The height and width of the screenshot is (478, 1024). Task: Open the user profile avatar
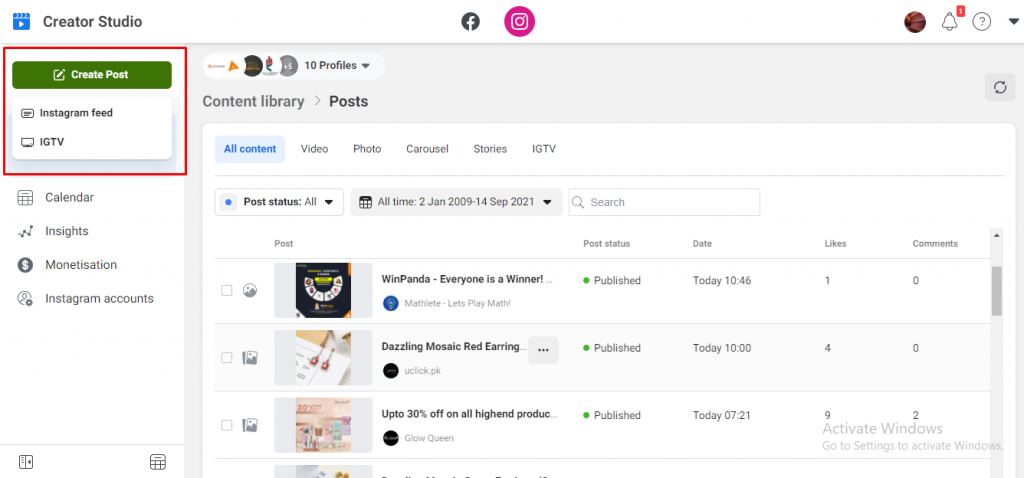(915, 22)
